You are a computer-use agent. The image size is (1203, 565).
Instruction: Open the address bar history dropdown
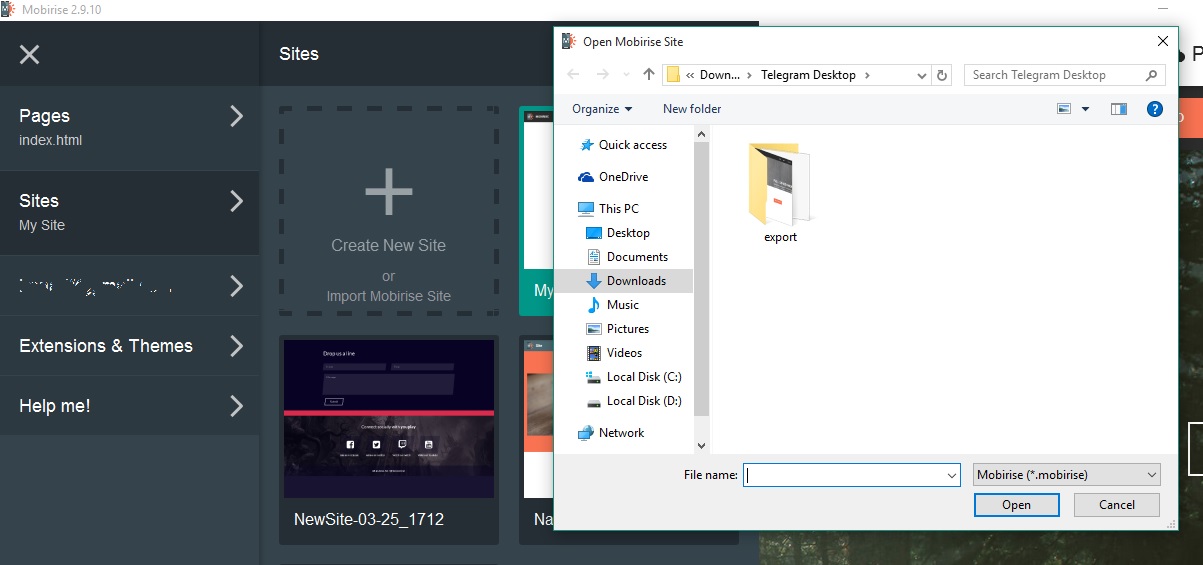pos(921,75)
